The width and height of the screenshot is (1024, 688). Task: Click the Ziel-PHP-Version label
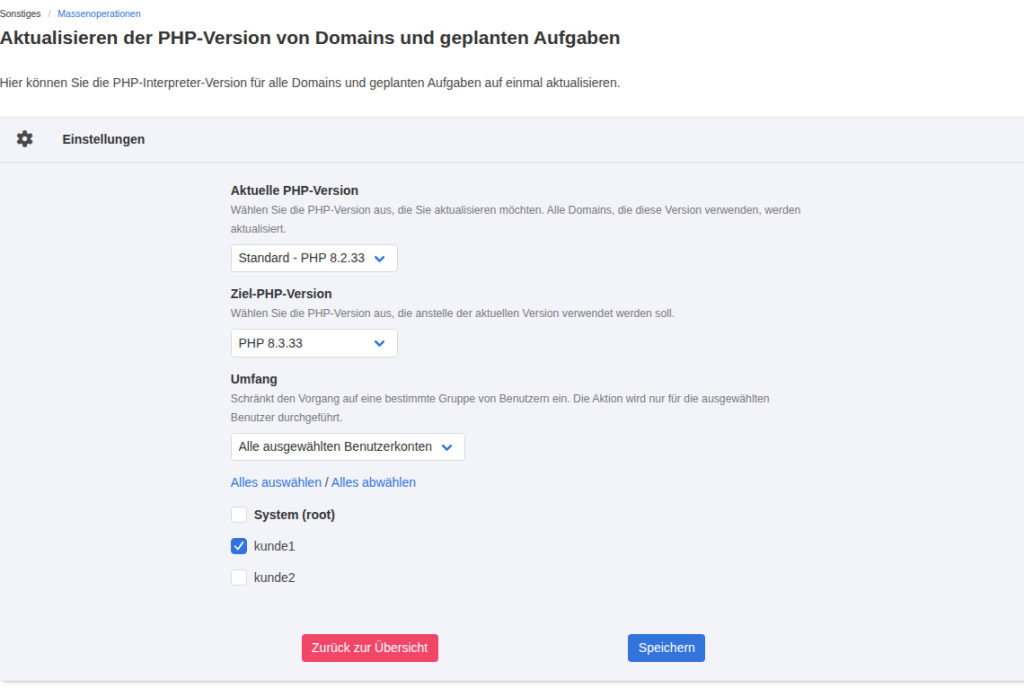pyautogui.click(x=281, y=294)
